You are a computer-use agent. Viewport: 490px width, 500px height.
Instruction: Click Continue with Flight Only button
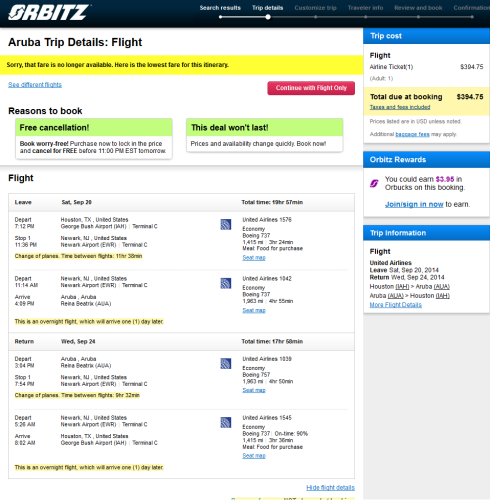311,88
